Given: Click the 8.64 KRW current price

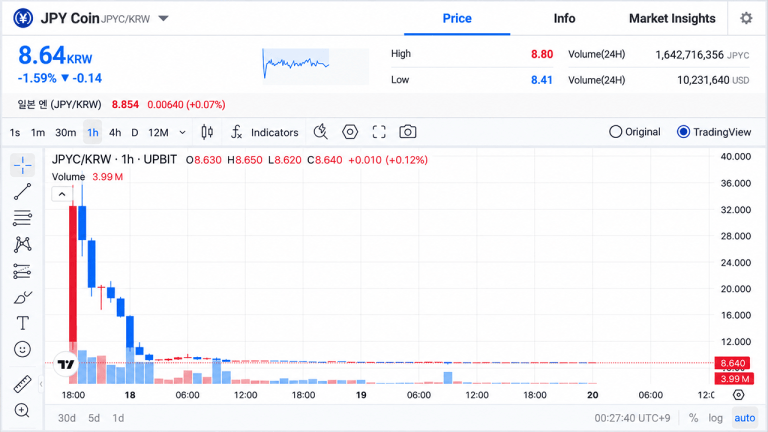Looking at the screenshot, I should [x=55, y=55].
